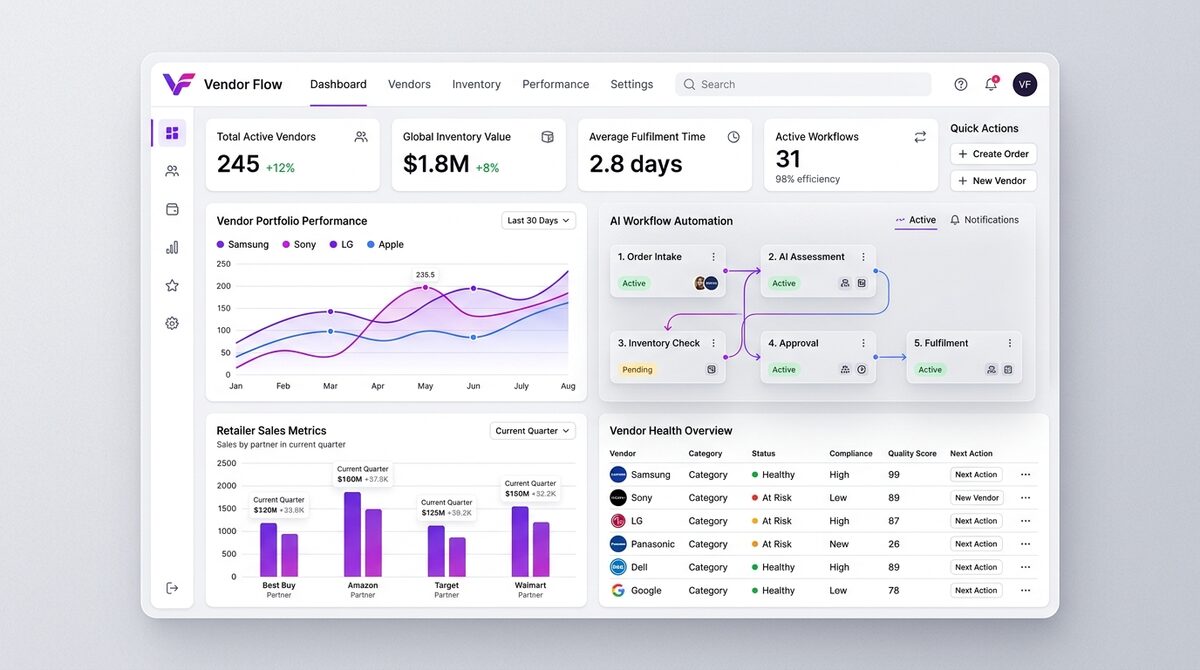Open the Inventory tab
The width and height of the screenshot is (1200, 670).
click(x=476, y=84)
